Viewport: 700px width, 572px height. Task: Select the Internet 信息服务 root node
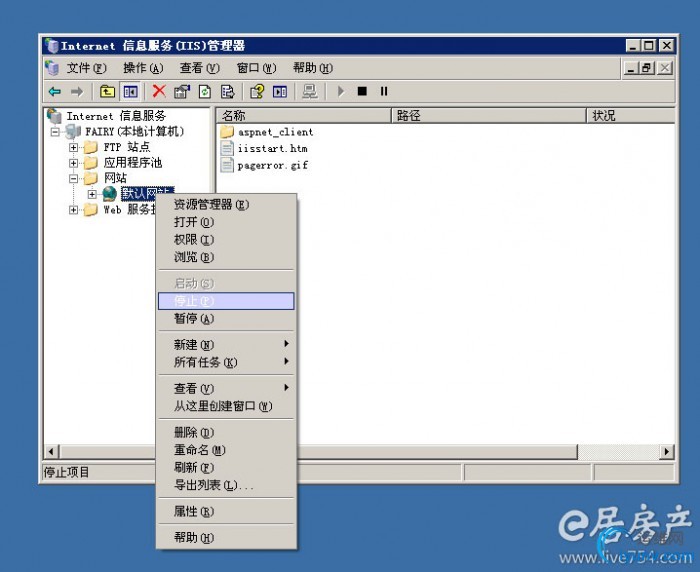(116, 116)
